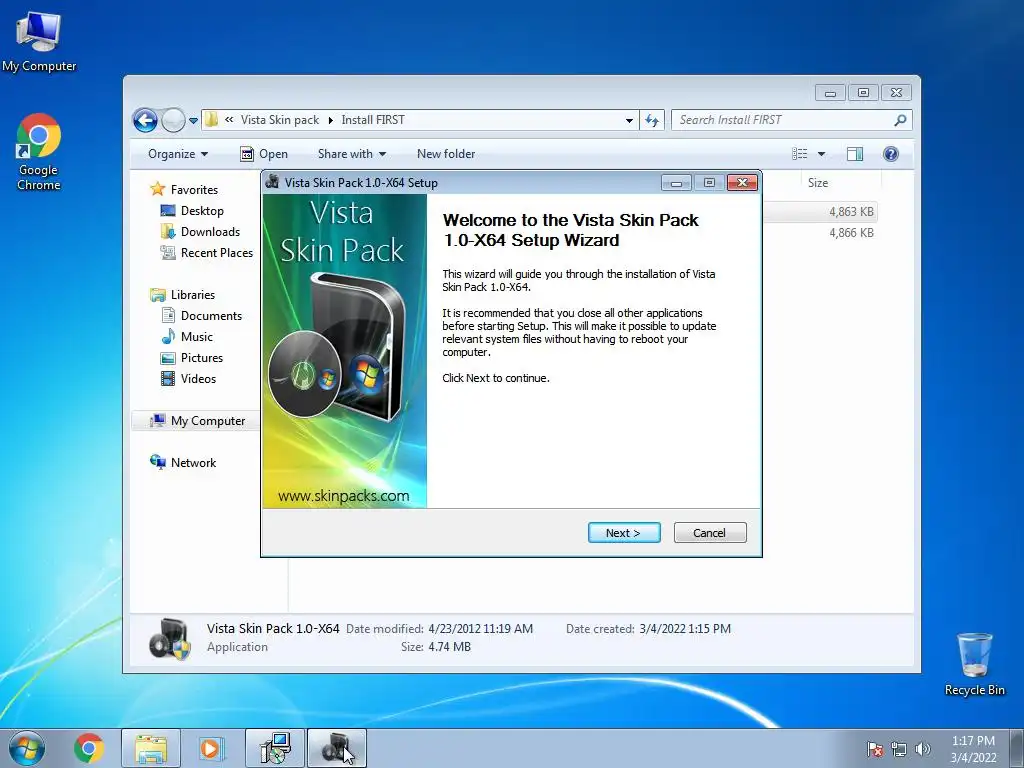
Task: Open the Videos library
Action: [x=188, y=379]
